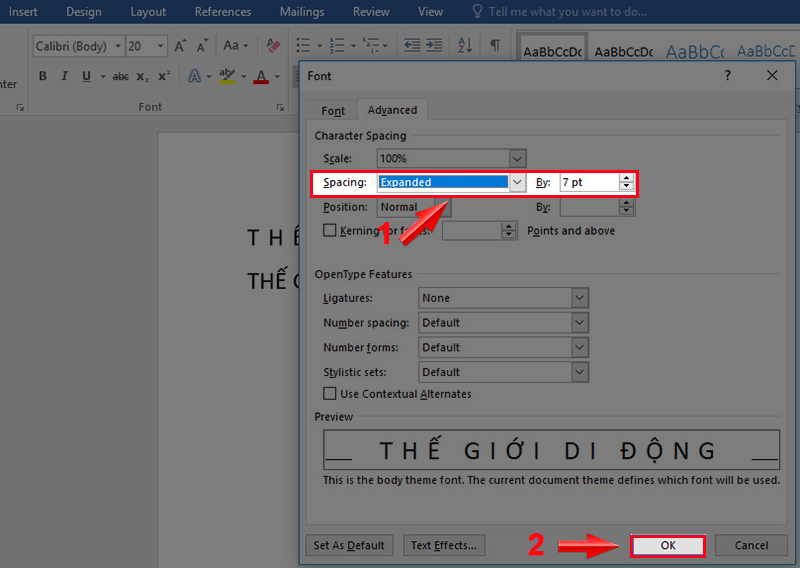Viewport: 800px width, 568px height.
Task: Click the OK button
Action: point(668,546)
